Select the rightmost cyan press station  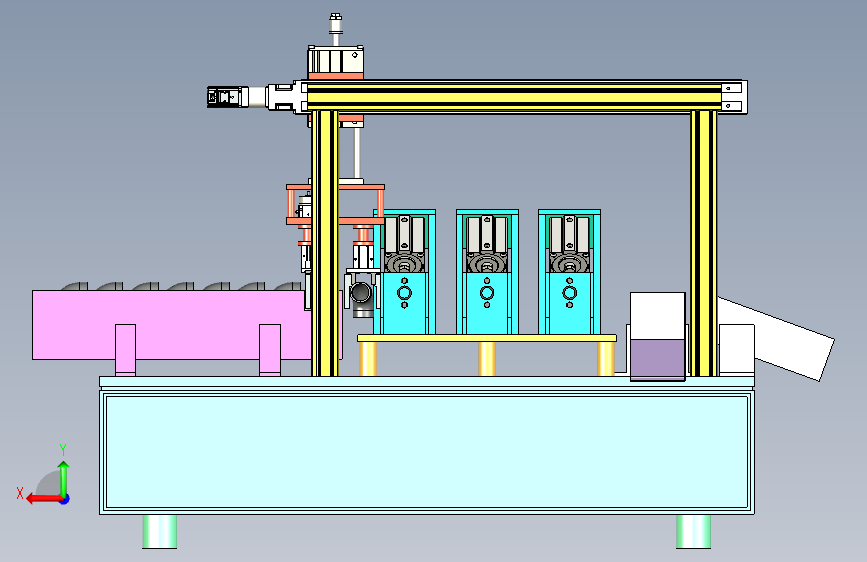click(570, 272)
